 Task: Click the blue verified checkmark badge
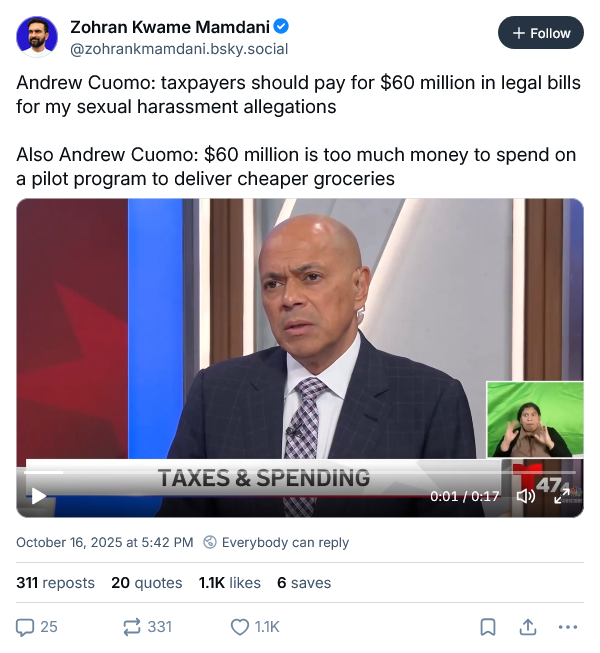[x=281, y=27]
